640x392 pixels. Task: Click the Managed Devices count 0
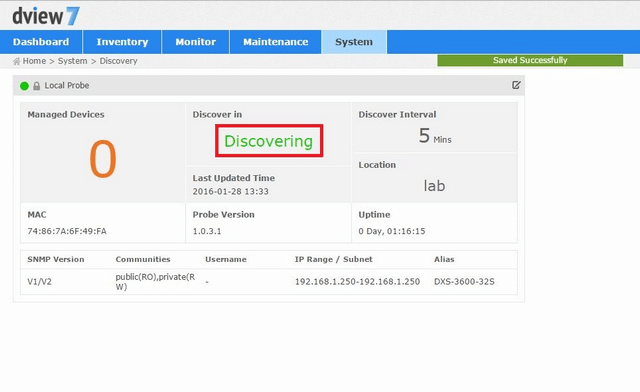click(x=103, y=158)
